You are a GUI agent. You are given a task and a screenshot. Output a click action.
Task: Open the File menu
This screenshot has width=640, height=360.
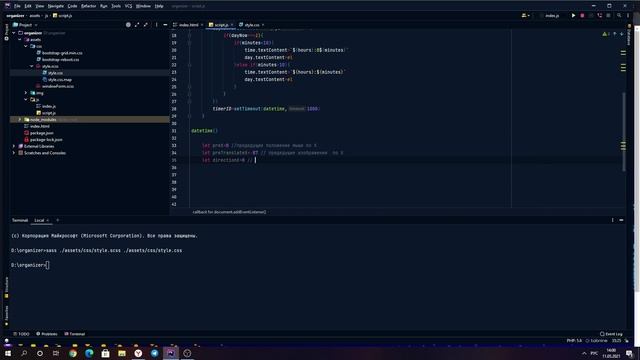pyautogui.click(x=17, y=6)
